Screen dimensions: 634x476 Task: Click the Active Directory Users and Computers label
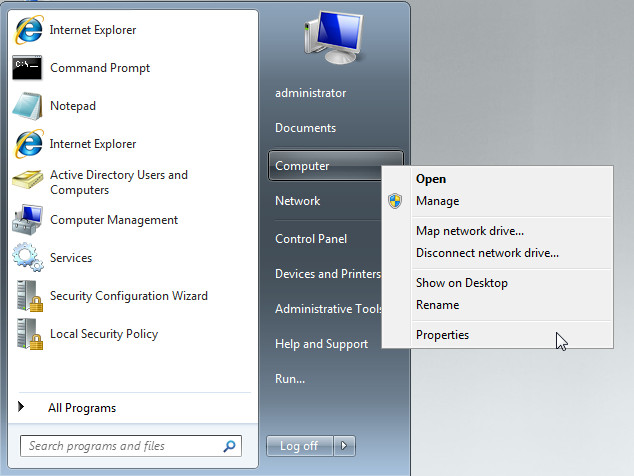(119, 182)
